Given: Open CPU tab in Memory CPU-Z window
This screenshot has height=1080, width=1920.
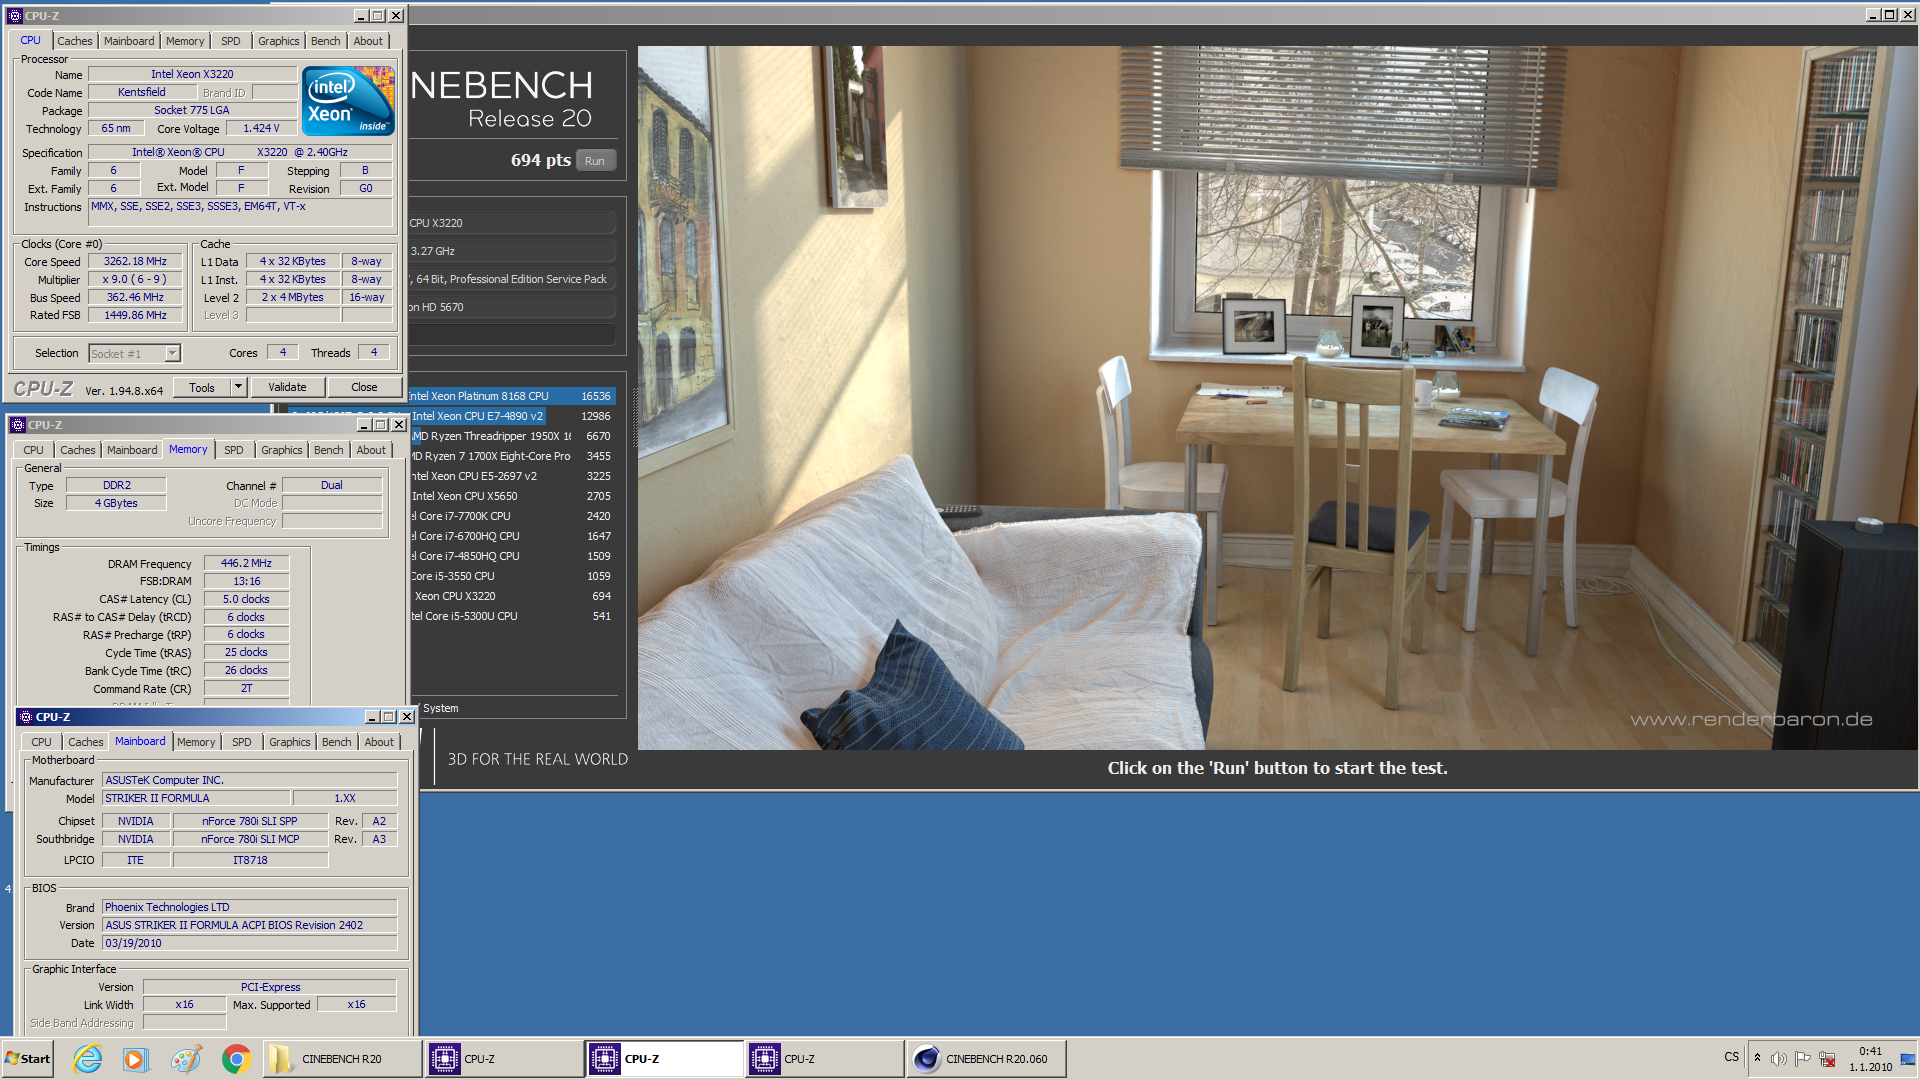Looking at the screenshot, I should tap(34, 450).
